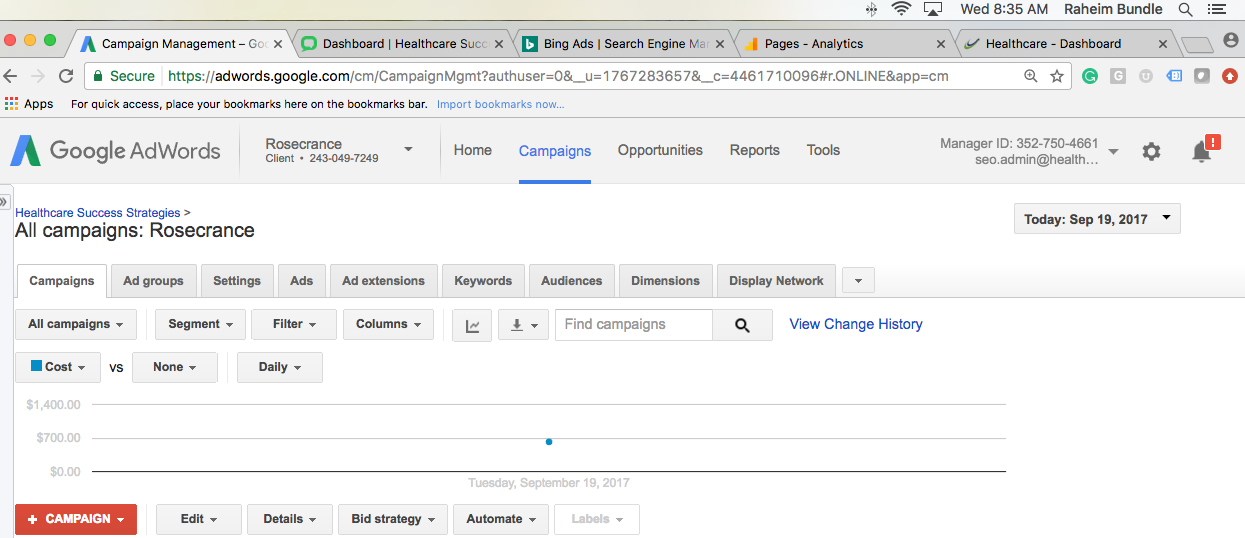Viewport: 1245px width, 538px height.
Task: Open the Details dropdown
Action: 290,519
